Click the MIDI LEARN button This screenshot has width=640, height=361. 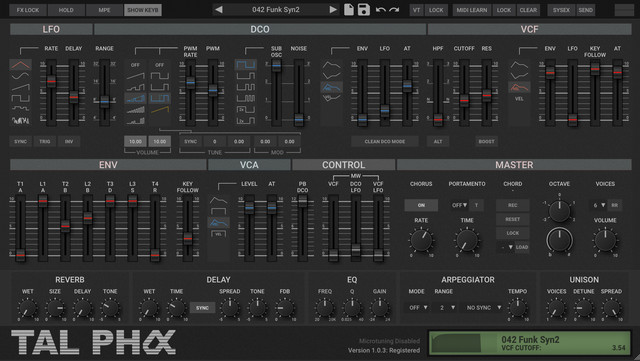point(472,10)
